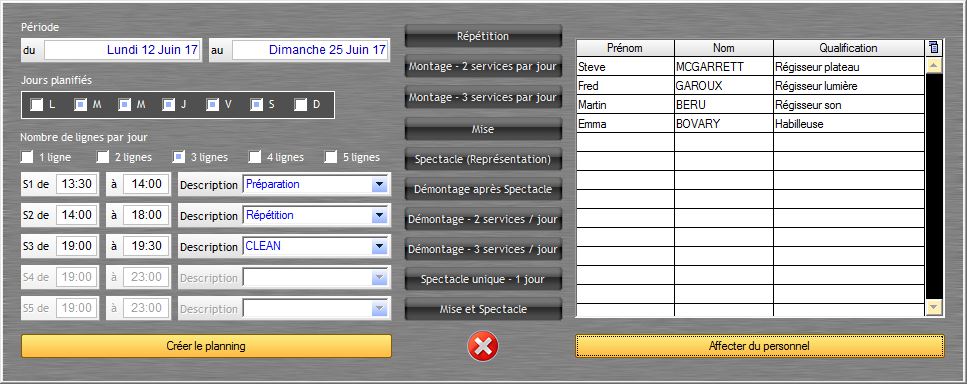Viewport: 967px width, 384px height.
Task: Choose Démontage - 3 services / jour
Action: point(483,250)
